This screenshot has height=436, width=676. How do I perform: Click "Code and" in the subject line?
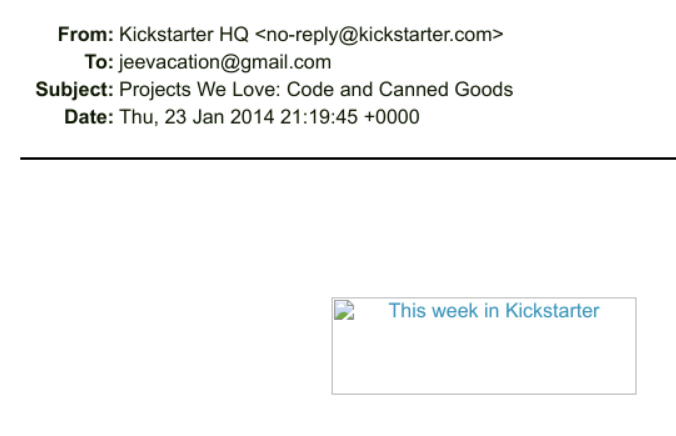[329, 90]
